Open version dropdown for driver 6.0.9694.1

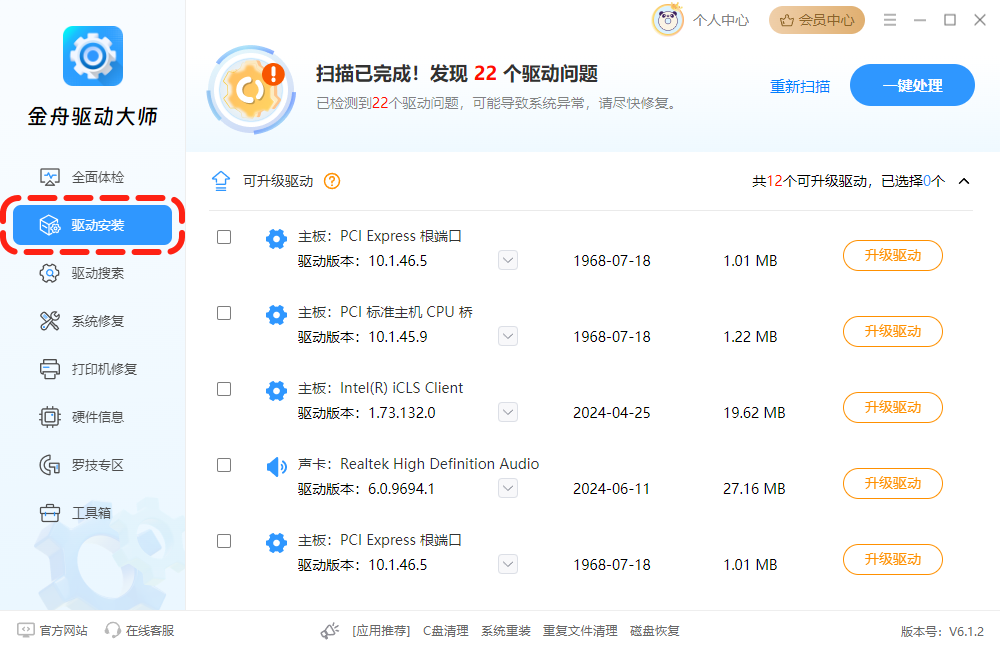(508, 489)
